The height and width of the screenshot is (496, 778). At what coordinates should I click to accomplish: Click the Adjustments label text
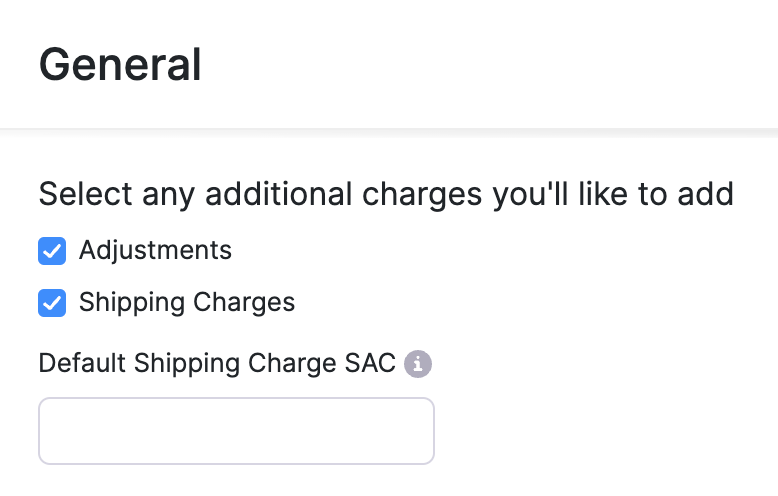click(x=155, y=250)
